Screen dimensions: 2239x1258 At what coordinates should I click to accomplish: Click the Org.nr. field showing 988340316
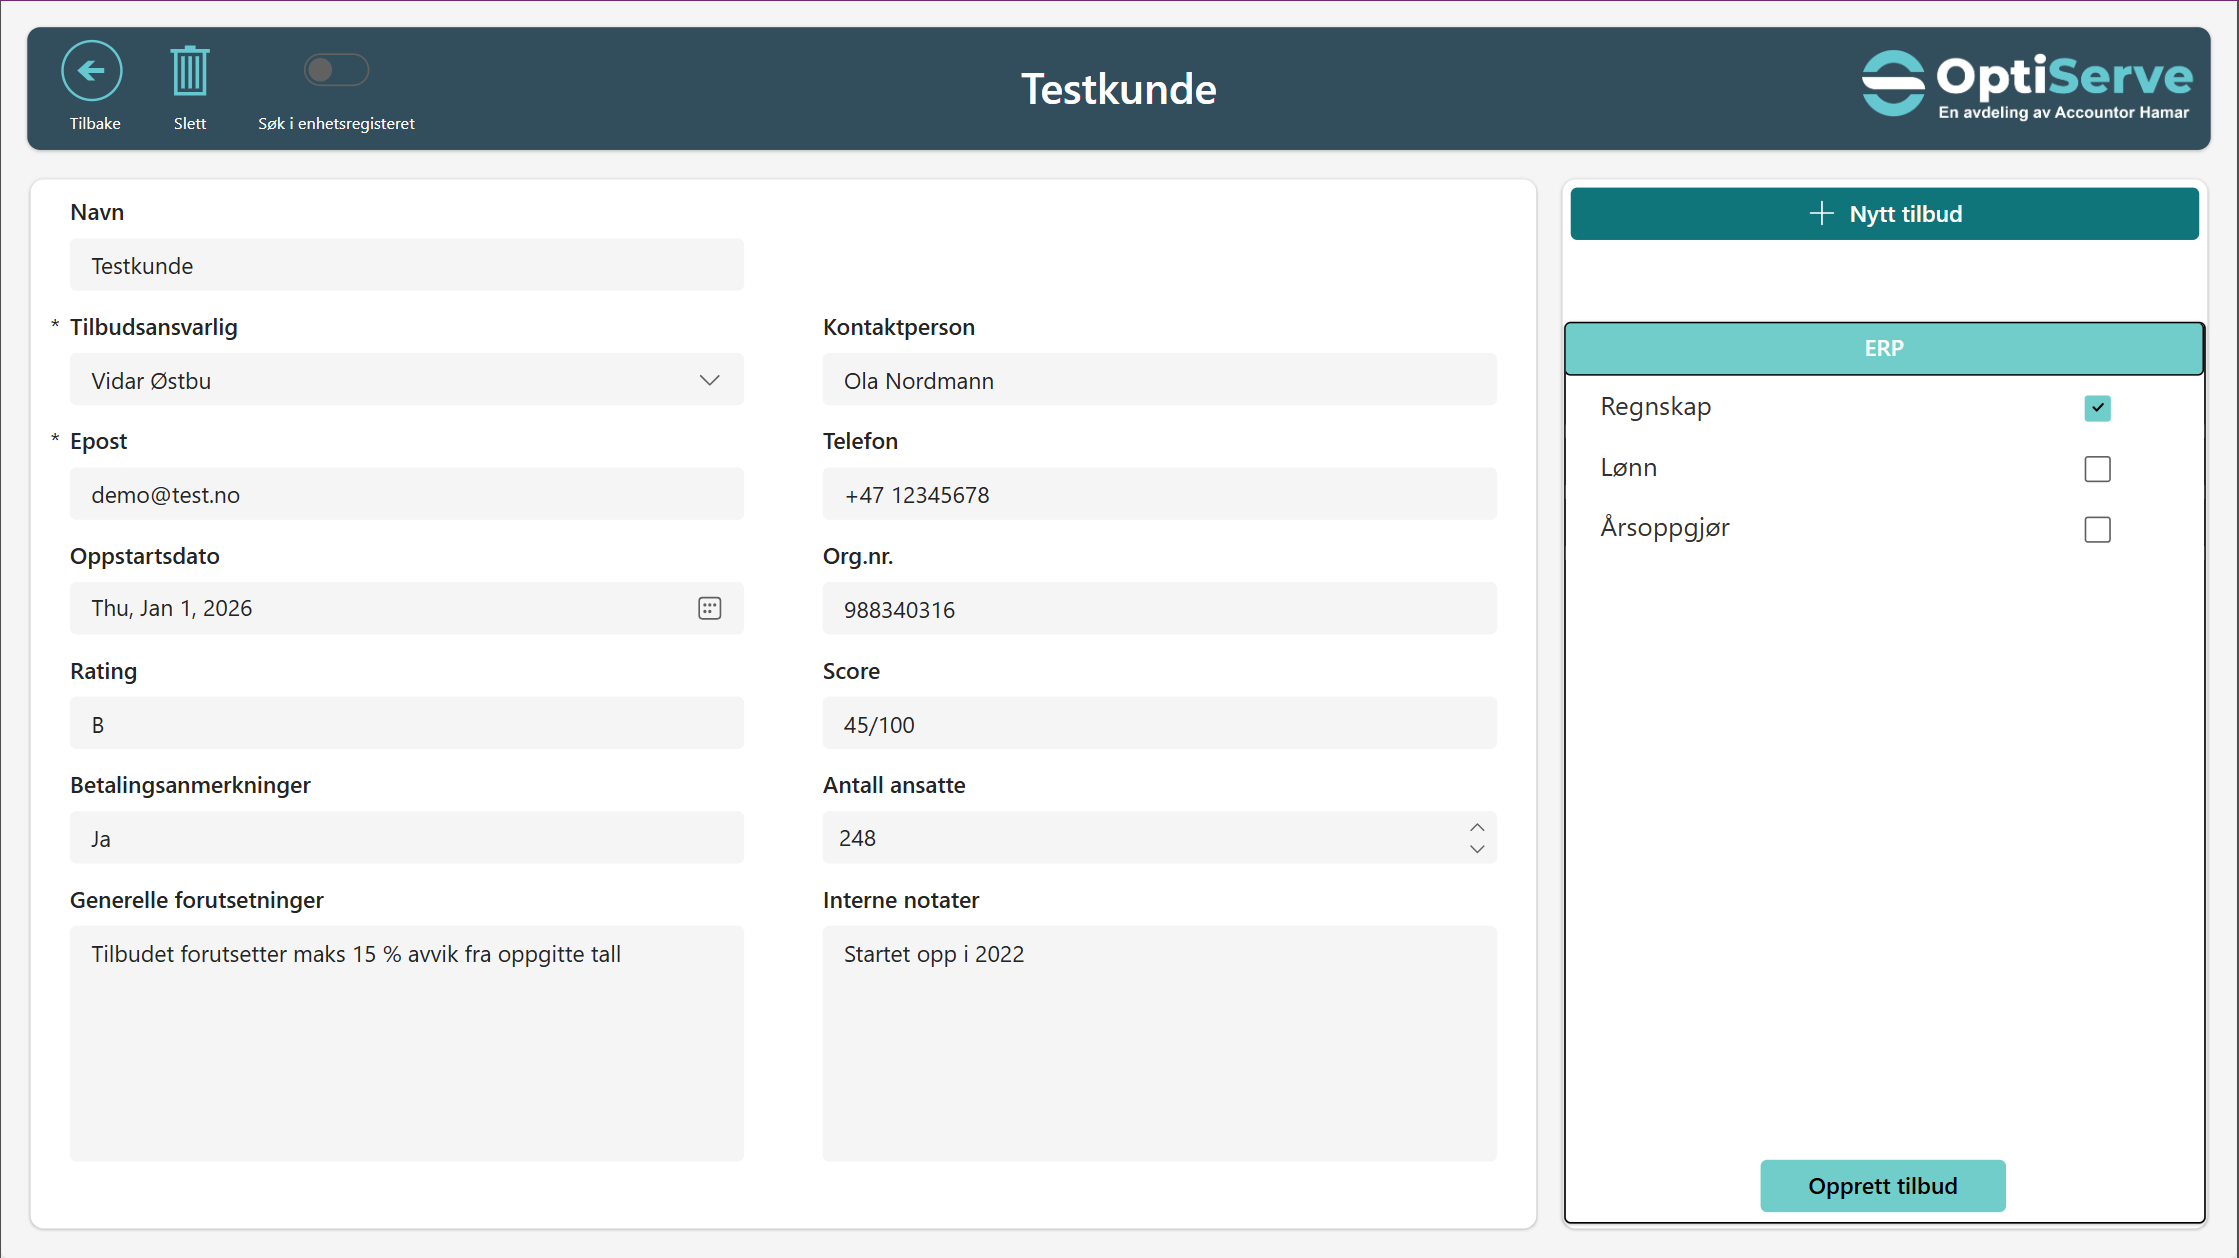click(x=1158, y=609)
